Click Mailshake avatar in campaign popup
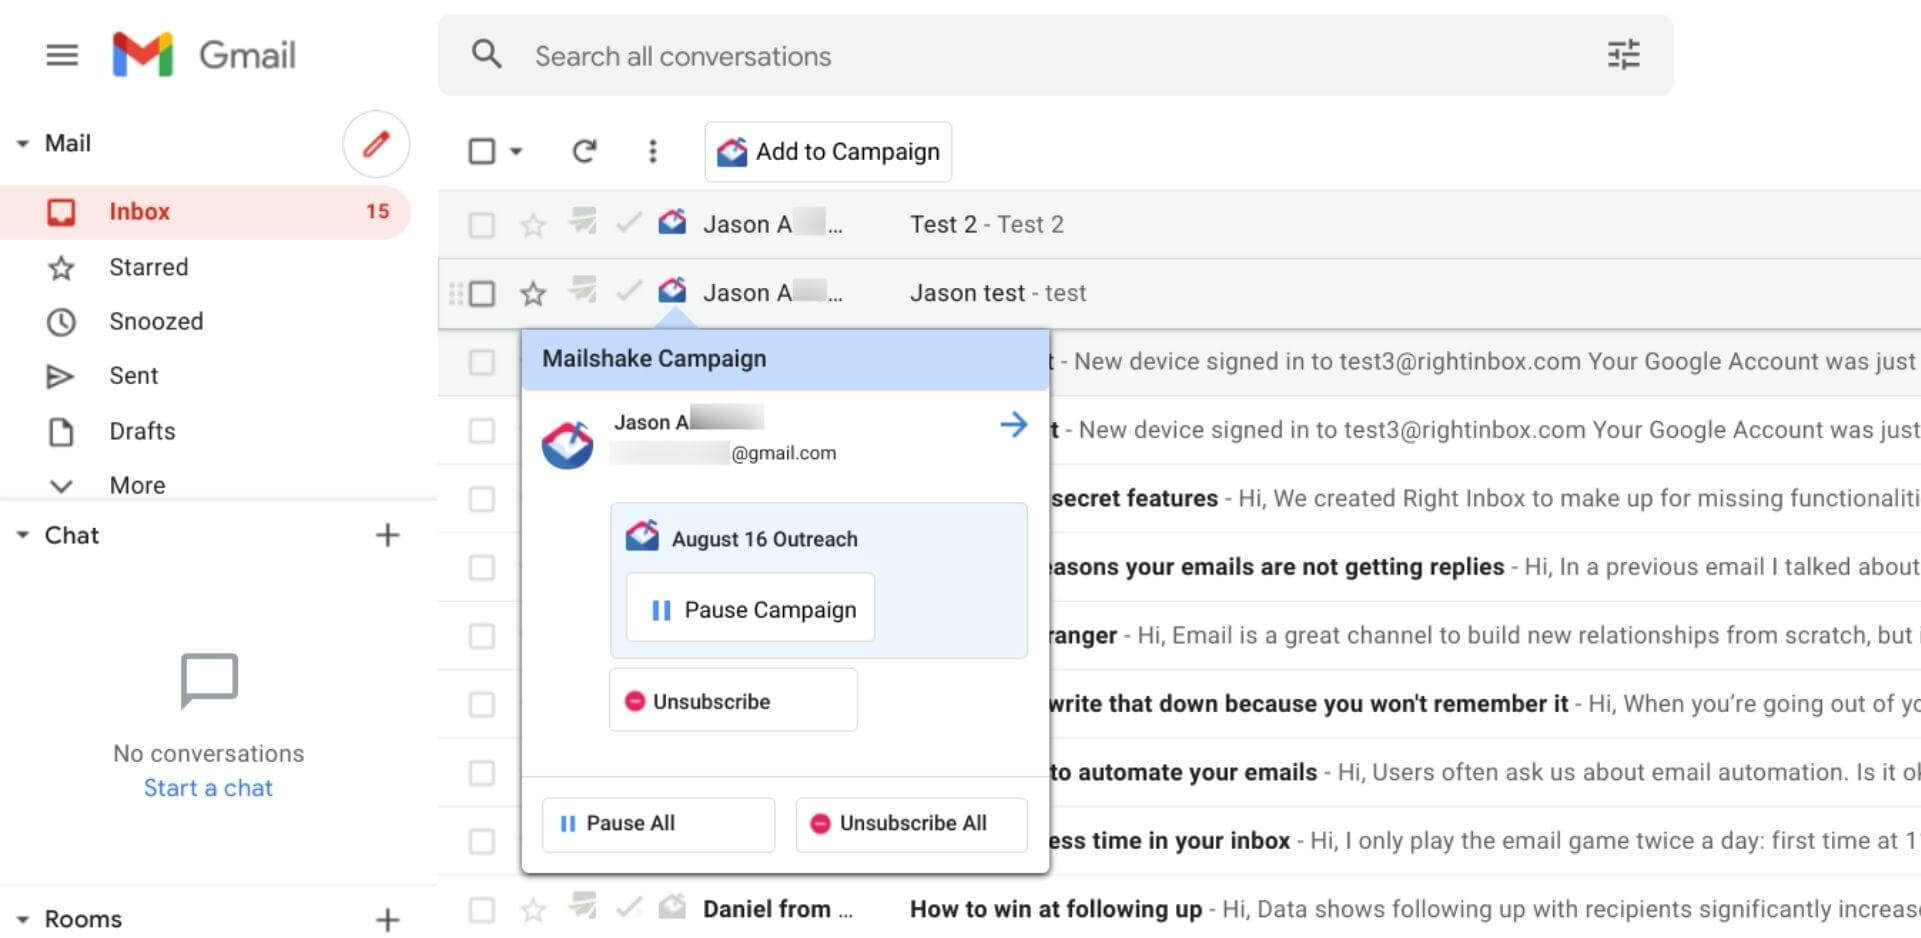Viewport: 1921px width, 938px height. [x=567, y=445]
